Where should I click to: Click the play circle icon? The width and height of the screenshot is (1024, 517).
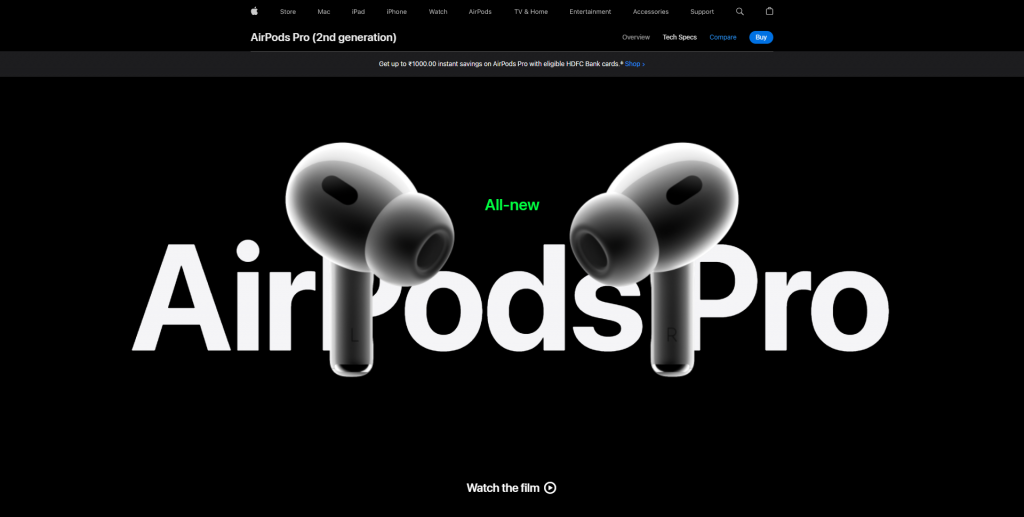(x=551, y=488)
